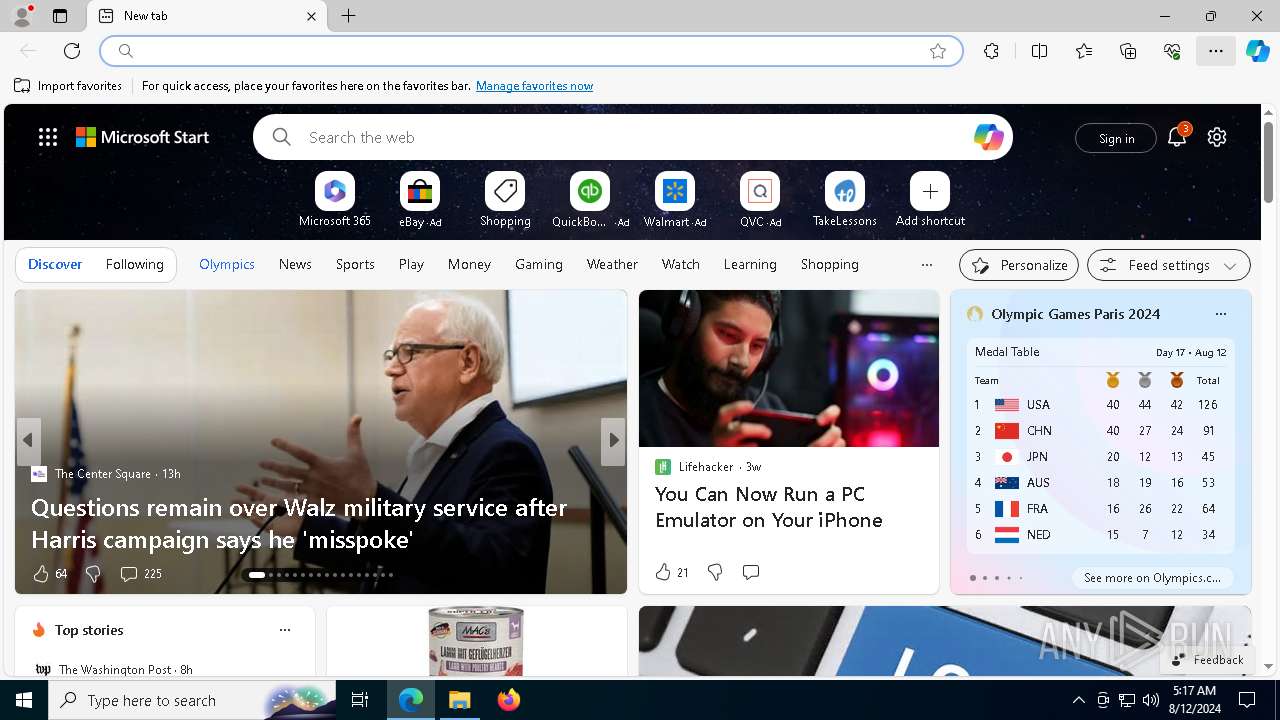Open See more on Olympics link
The width and height of the screenshot is (1280, 720).
[x=1152, y=578]
